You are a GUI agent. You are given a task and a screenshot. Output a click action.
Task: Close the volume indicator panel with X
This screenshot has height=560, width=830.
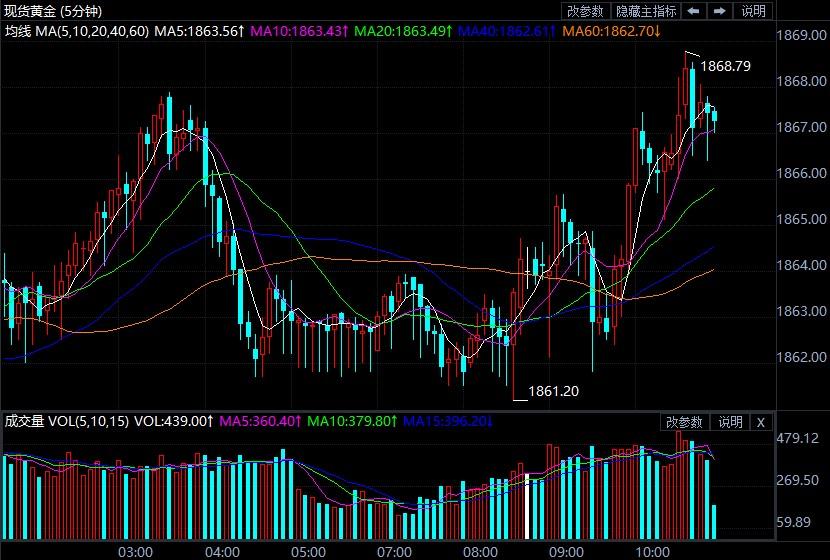click(761, 422)
